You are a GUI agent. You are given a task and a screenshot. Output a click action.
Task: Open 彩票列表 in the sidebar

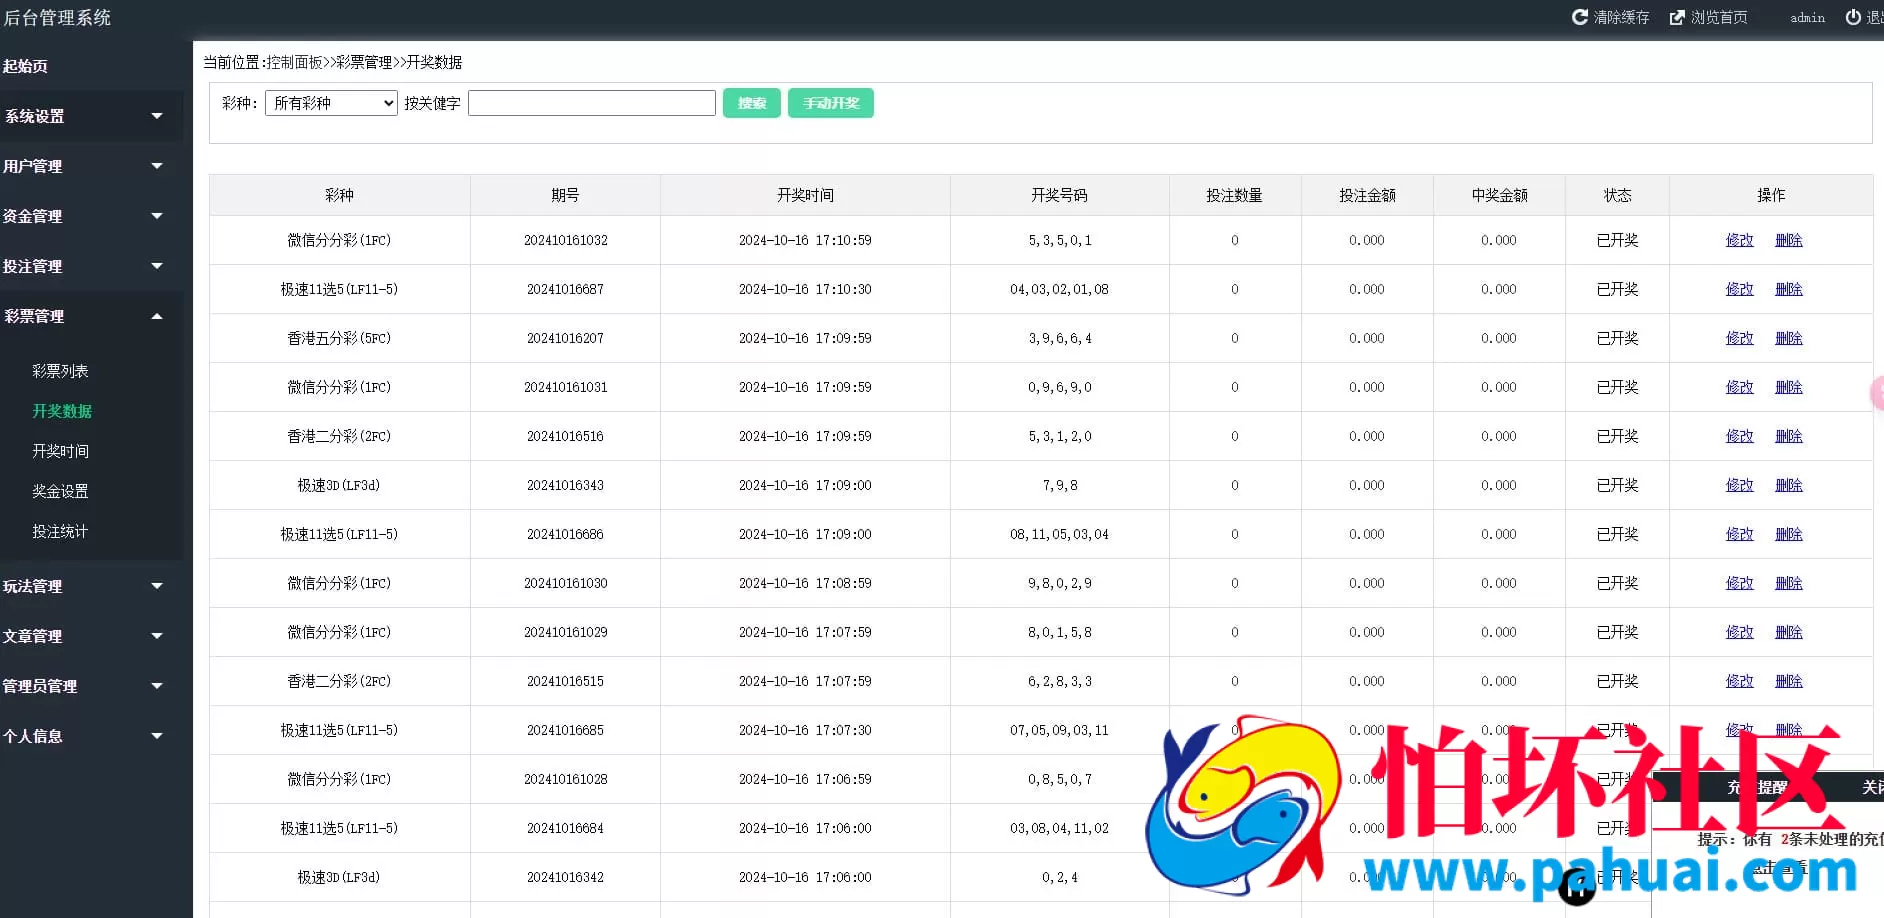pyautogui.click(x=60, y=371)
